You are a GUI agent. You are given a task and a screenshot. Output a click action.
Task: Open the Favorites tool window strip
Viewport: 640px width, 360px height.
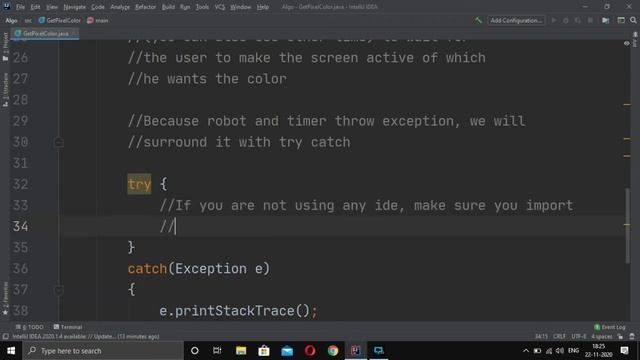5,298
